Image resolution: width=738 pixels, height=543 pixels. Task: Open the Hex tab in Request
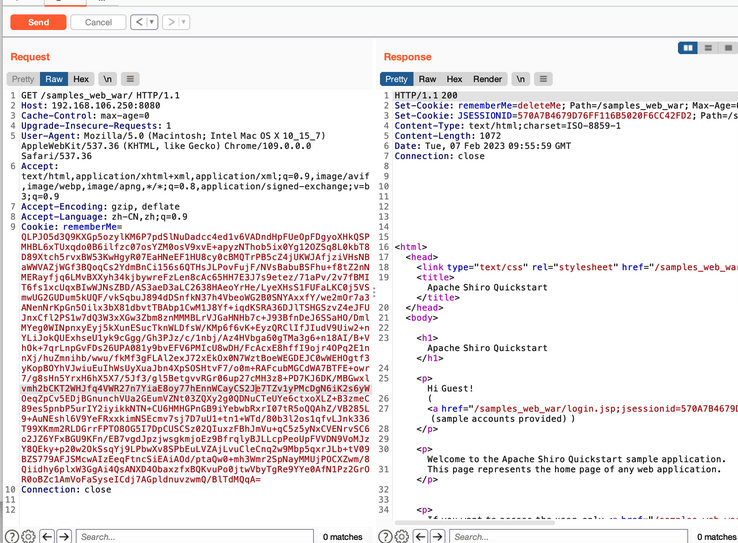pyautogui.click(x=81, y=79)
